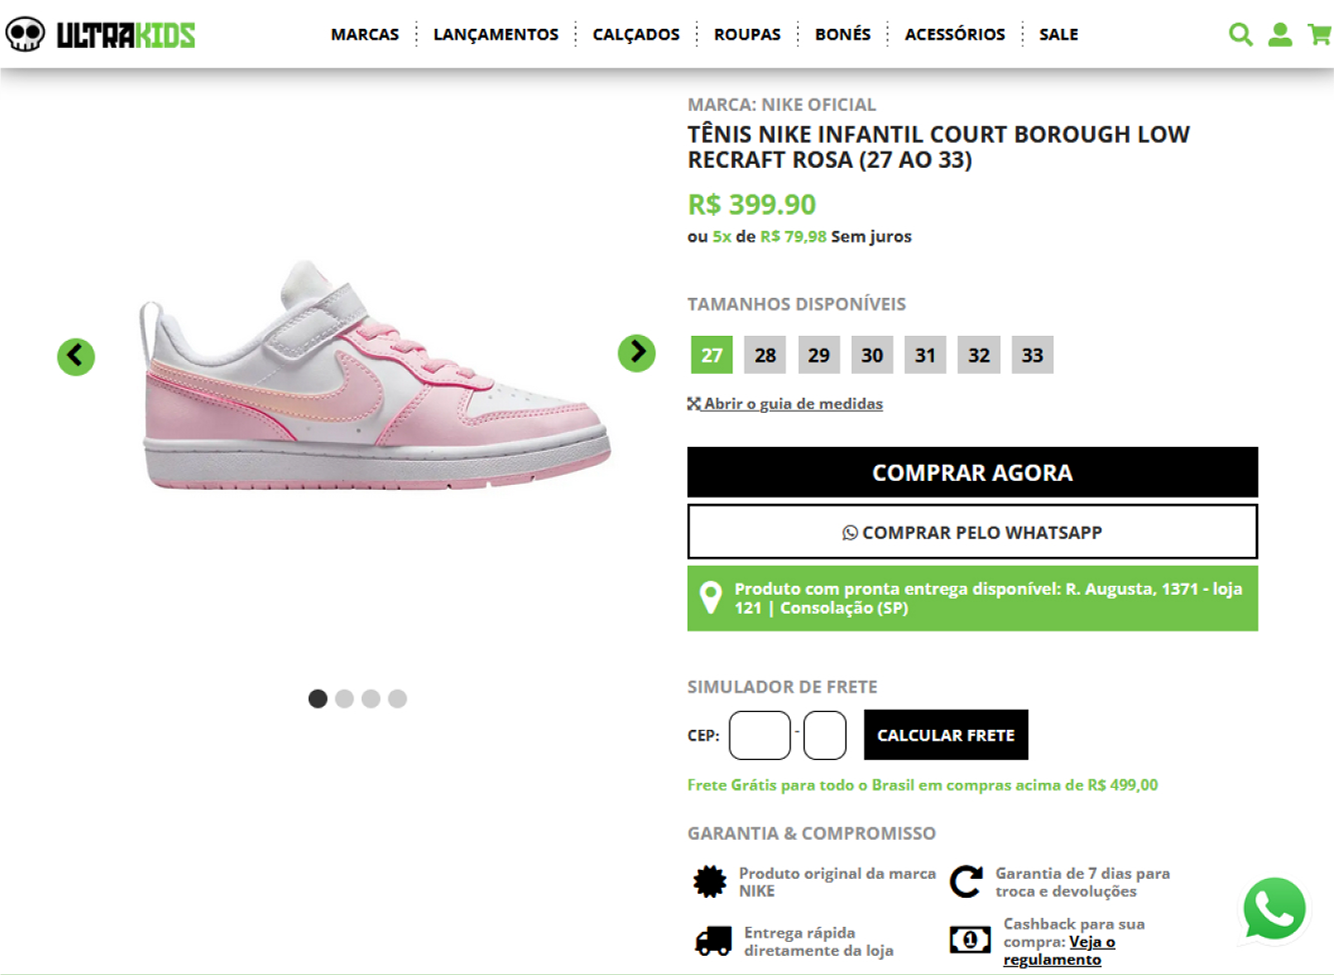This screenshot has height=976, width=1334.
Task: Select shoe size 33
Action: pos(1032,355)
